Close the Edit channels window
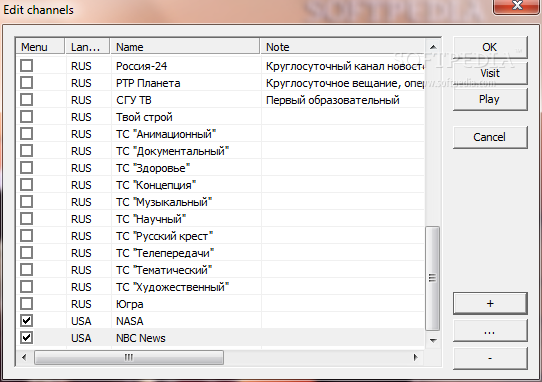 tap(517, 6)
